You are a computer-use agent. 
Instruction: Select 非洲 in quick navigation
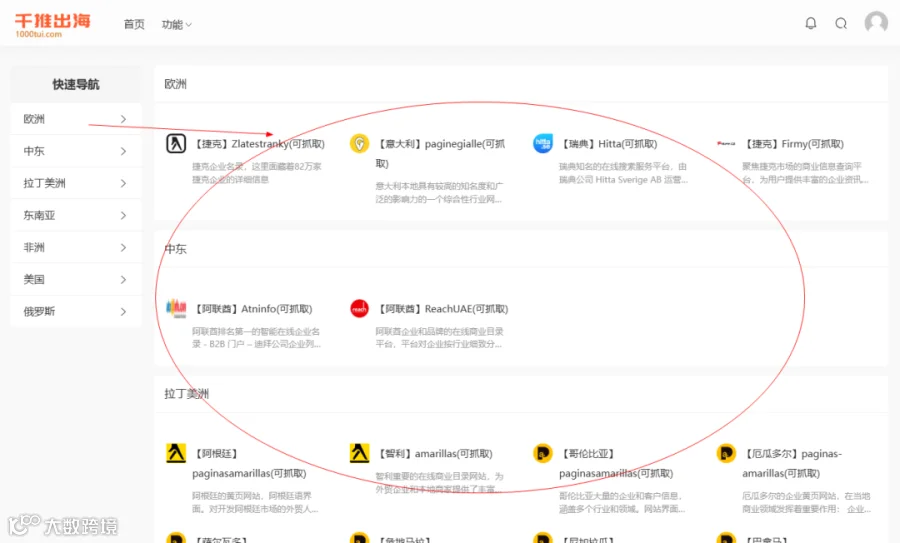(76, 247)
